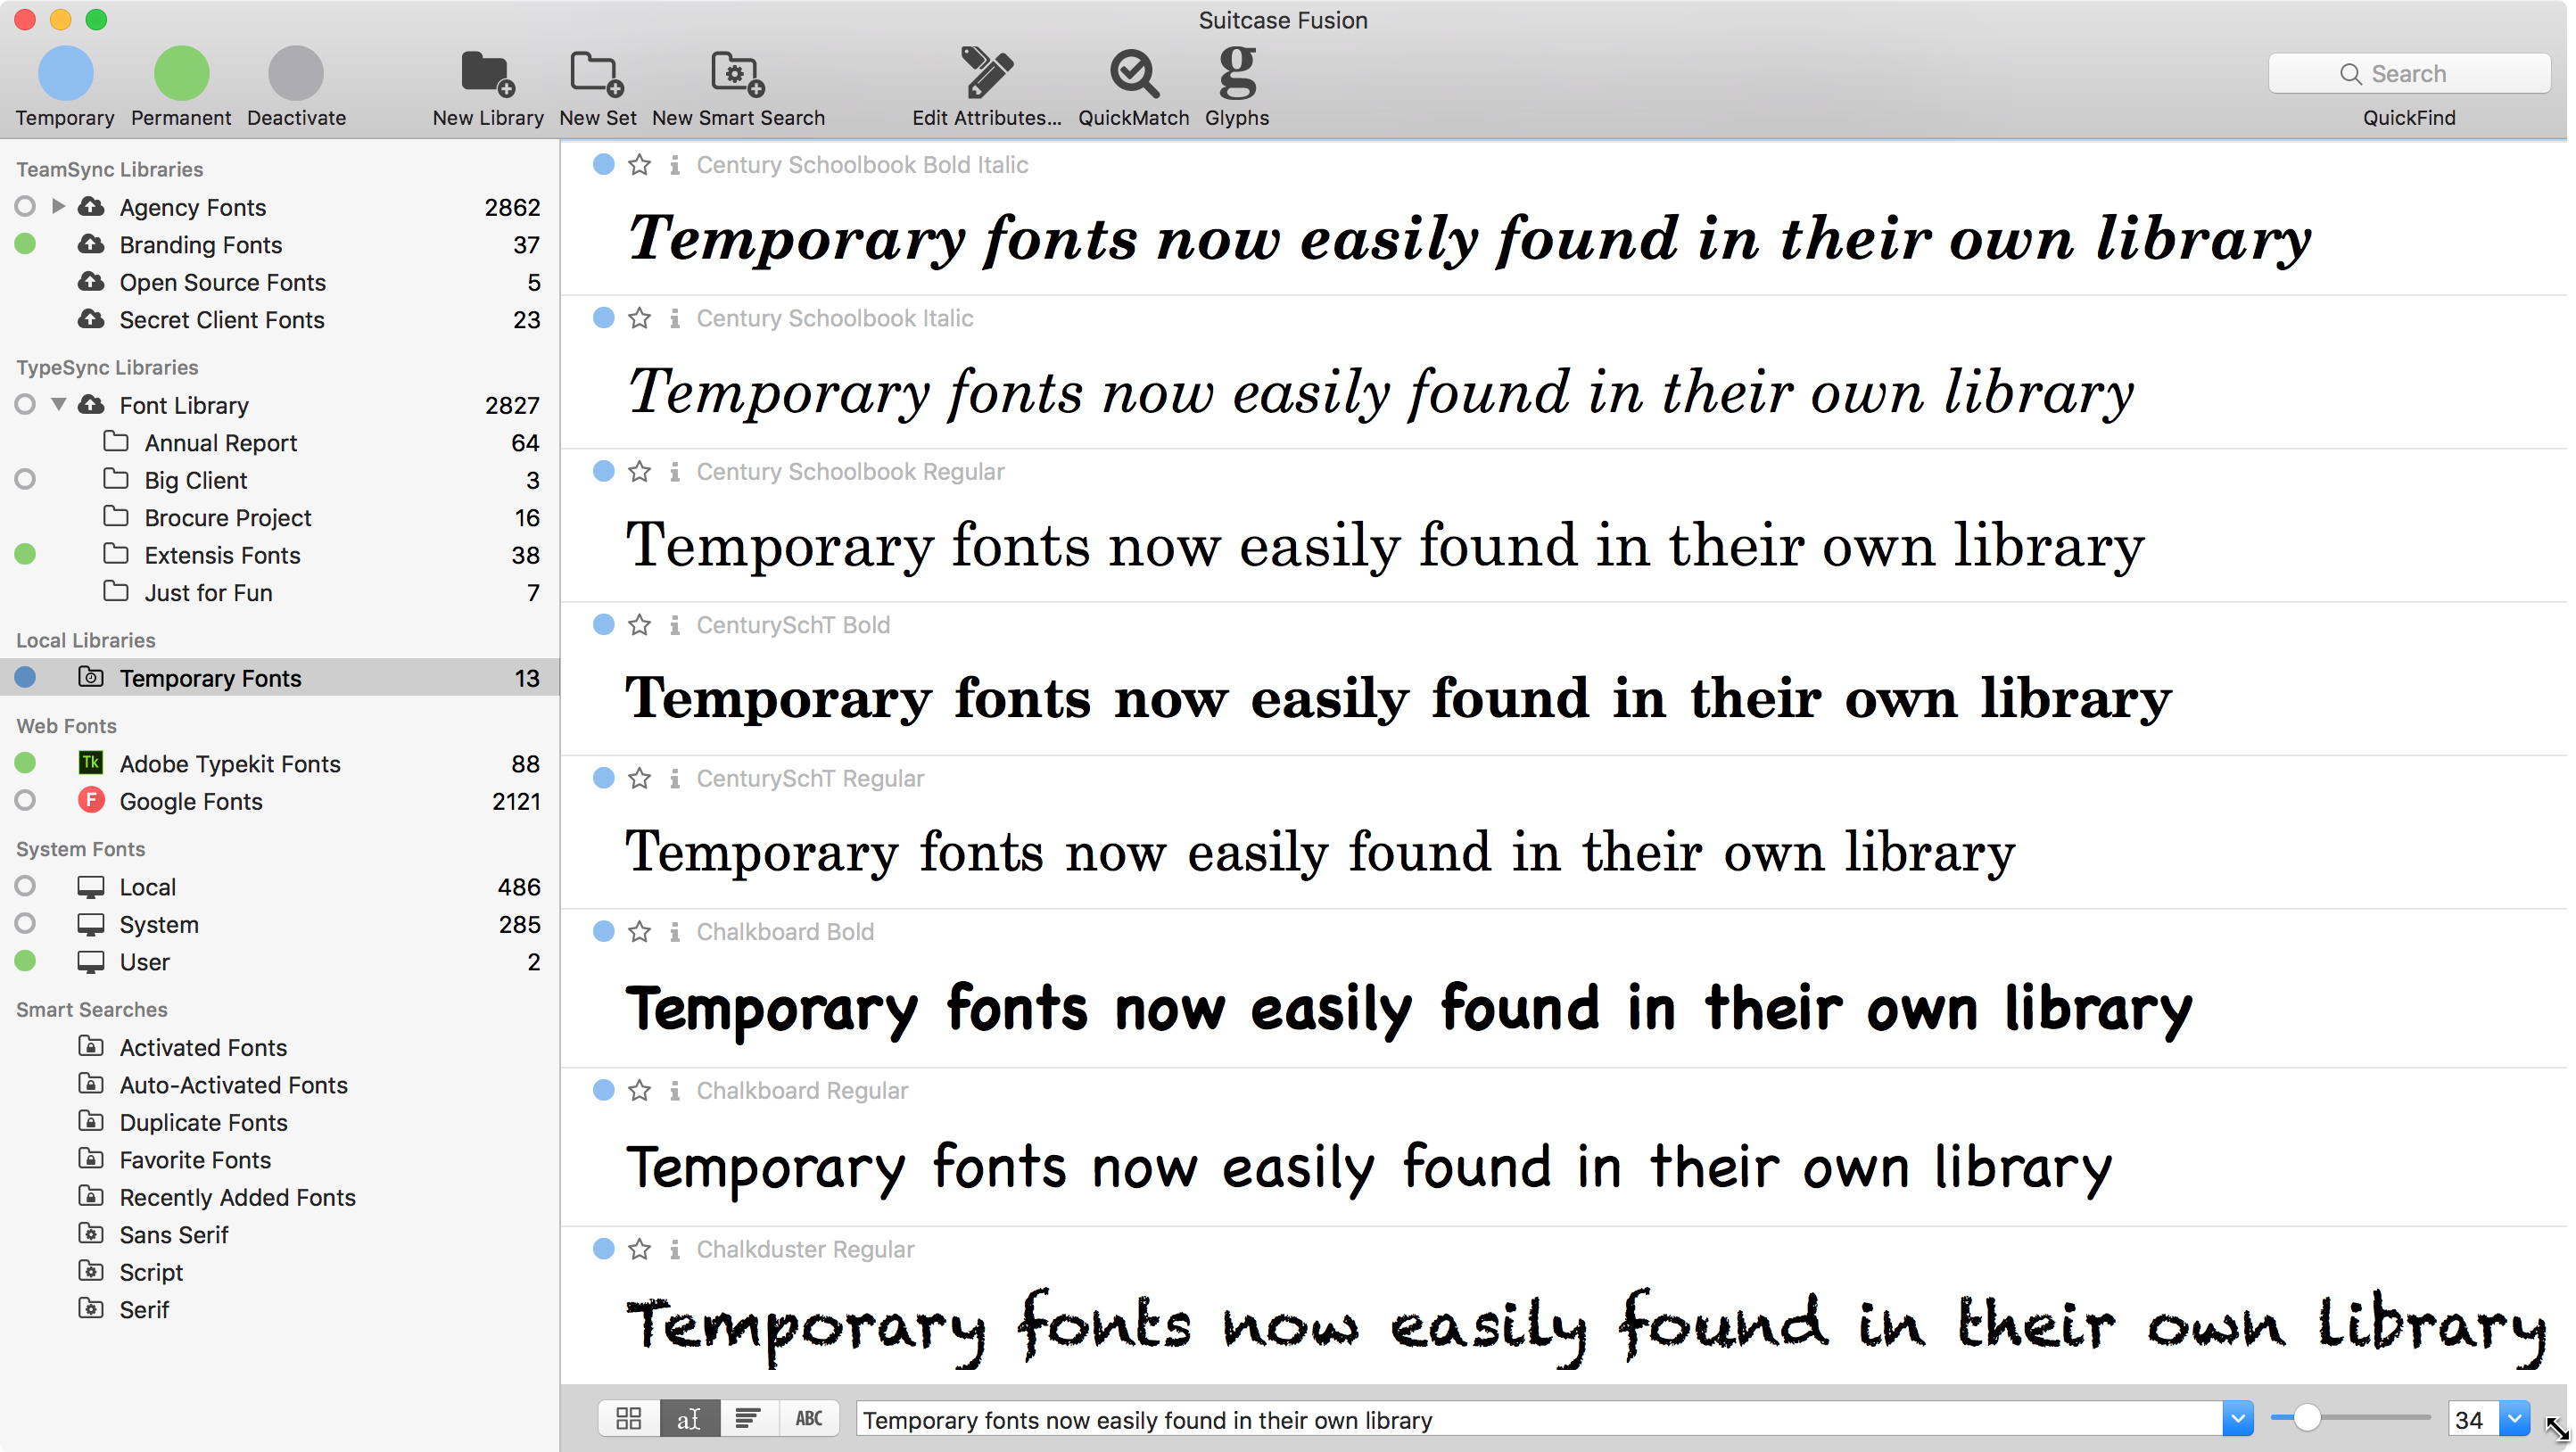The width and height of the screenshot is (2576, 1452).
Task: Toggle activation of the Big Client set
Action: coord(26,480)
